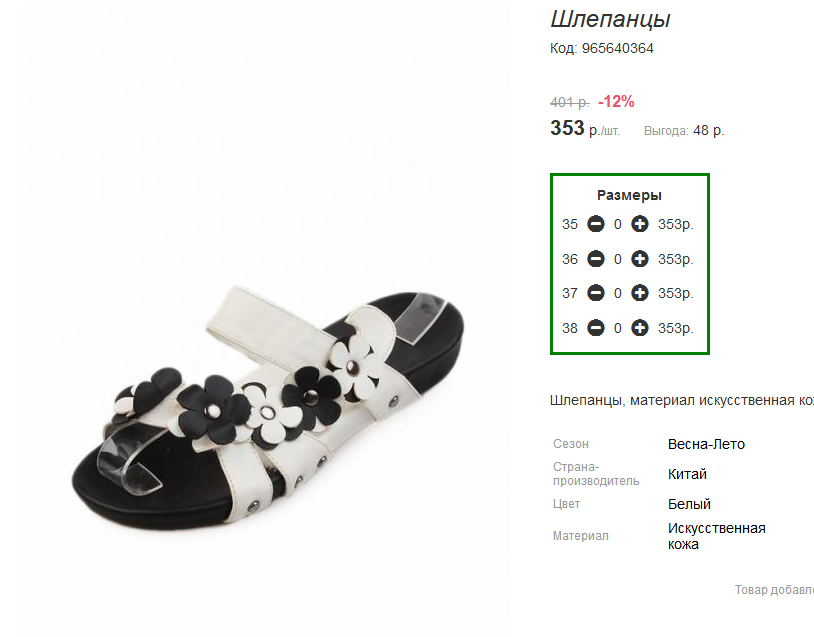The width and height of the screenshot is (814, 637).
Task: Click the Шлепанцы product title
Action: 610,19
